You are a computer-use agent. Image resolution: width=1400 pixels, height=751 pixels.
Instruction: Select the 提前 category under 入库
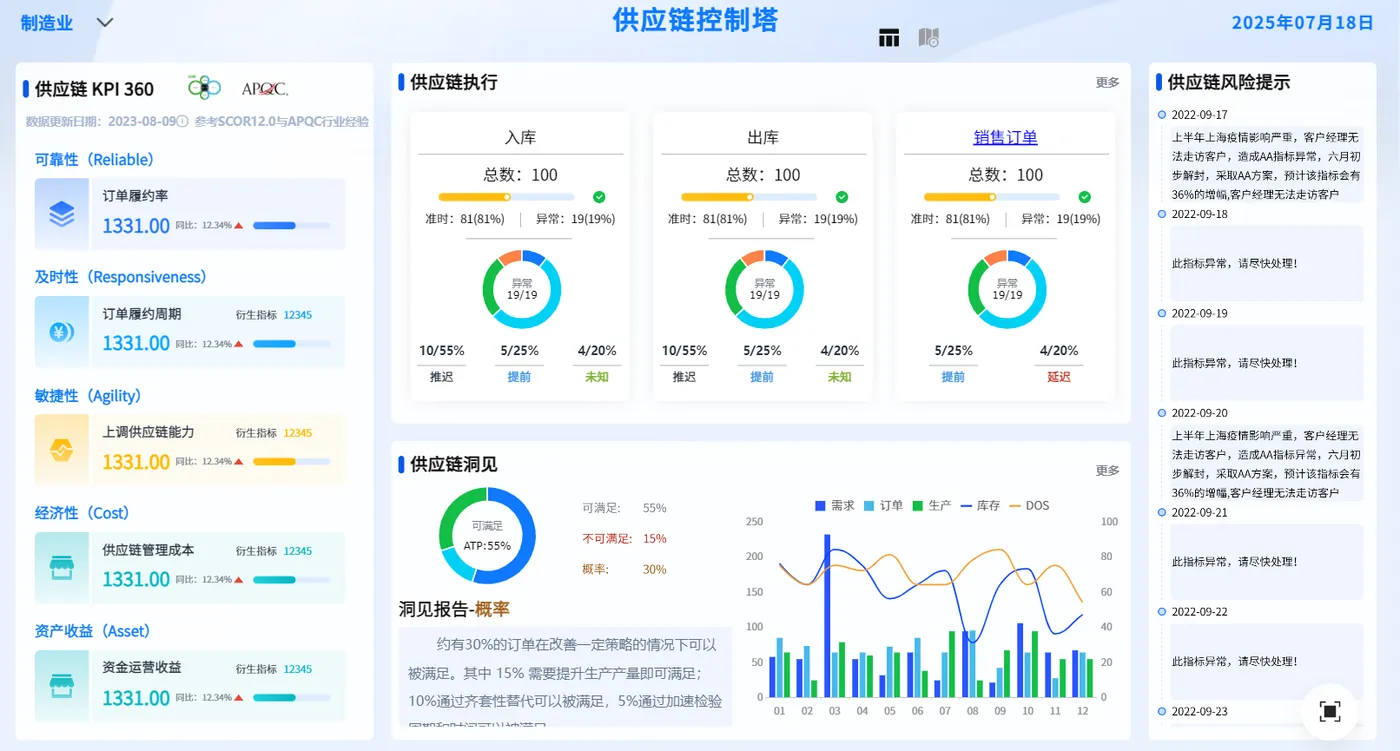[519, 377]
